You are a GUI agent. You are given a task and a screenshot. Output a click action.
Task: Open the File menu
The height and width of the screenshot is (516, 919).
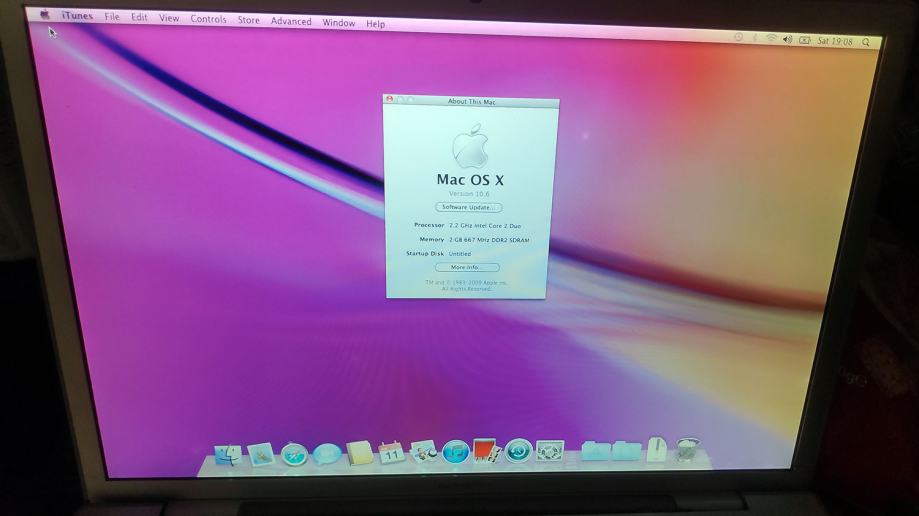112,16
